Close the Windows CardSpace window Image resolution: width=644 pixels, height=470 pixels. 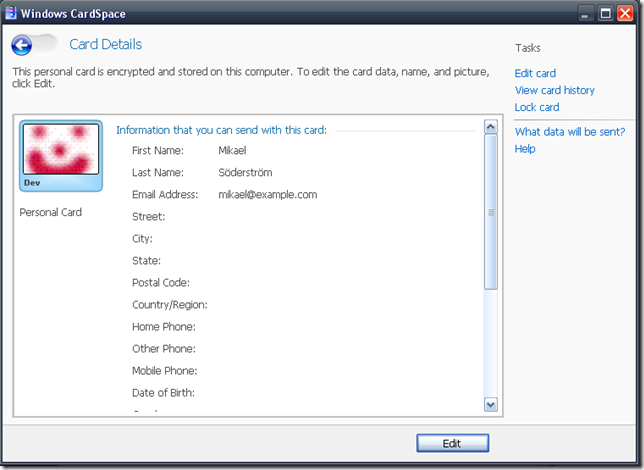(625, 13)
